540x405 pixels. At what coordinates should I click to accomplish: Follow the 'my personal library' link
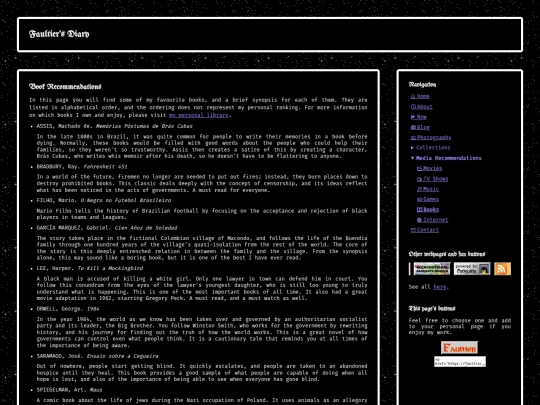[199, 115]
